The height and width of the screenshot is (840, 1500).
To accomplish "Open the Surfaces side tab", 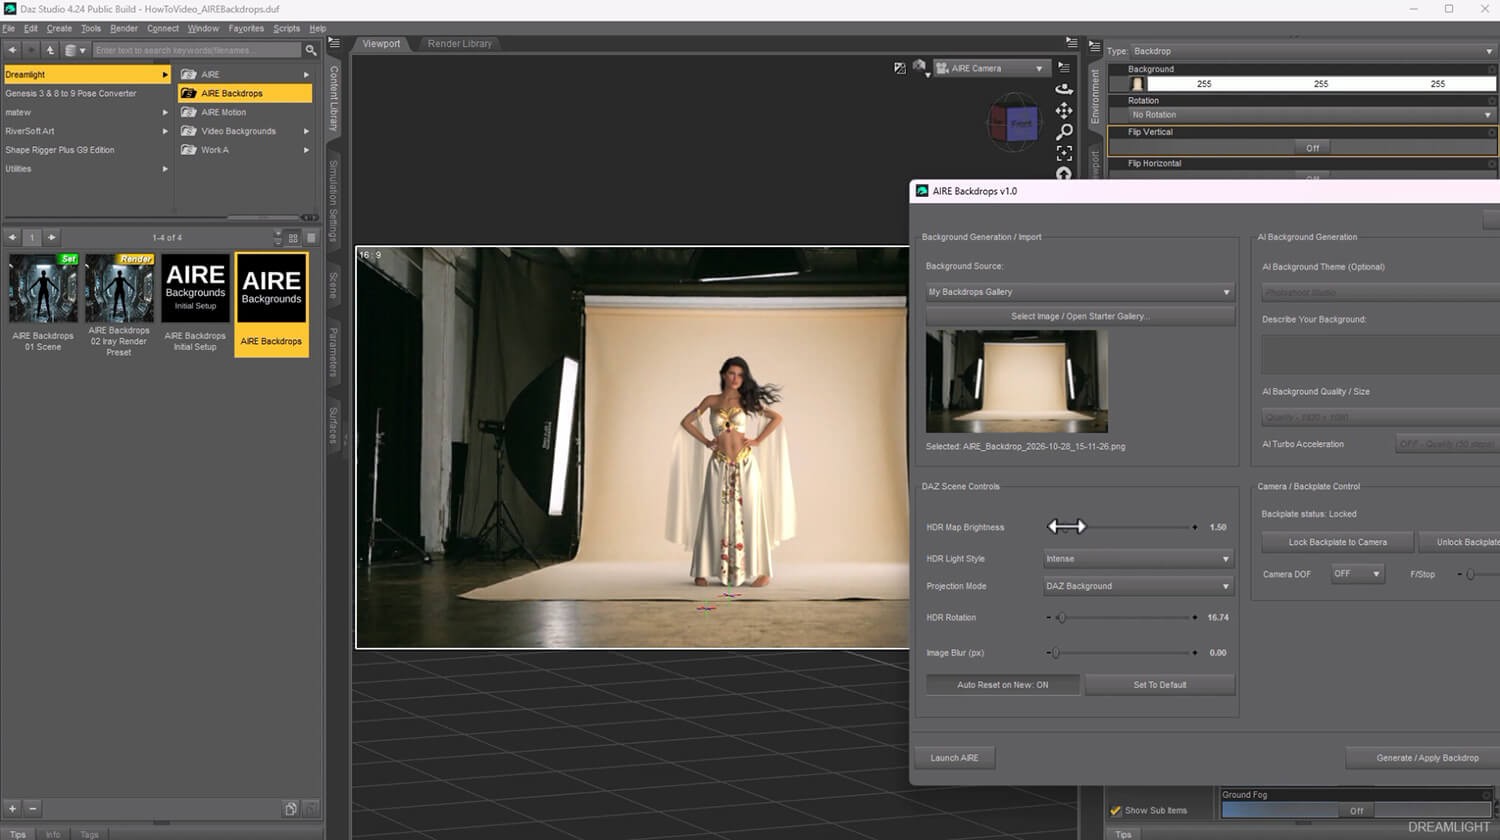I will (334, 425).
